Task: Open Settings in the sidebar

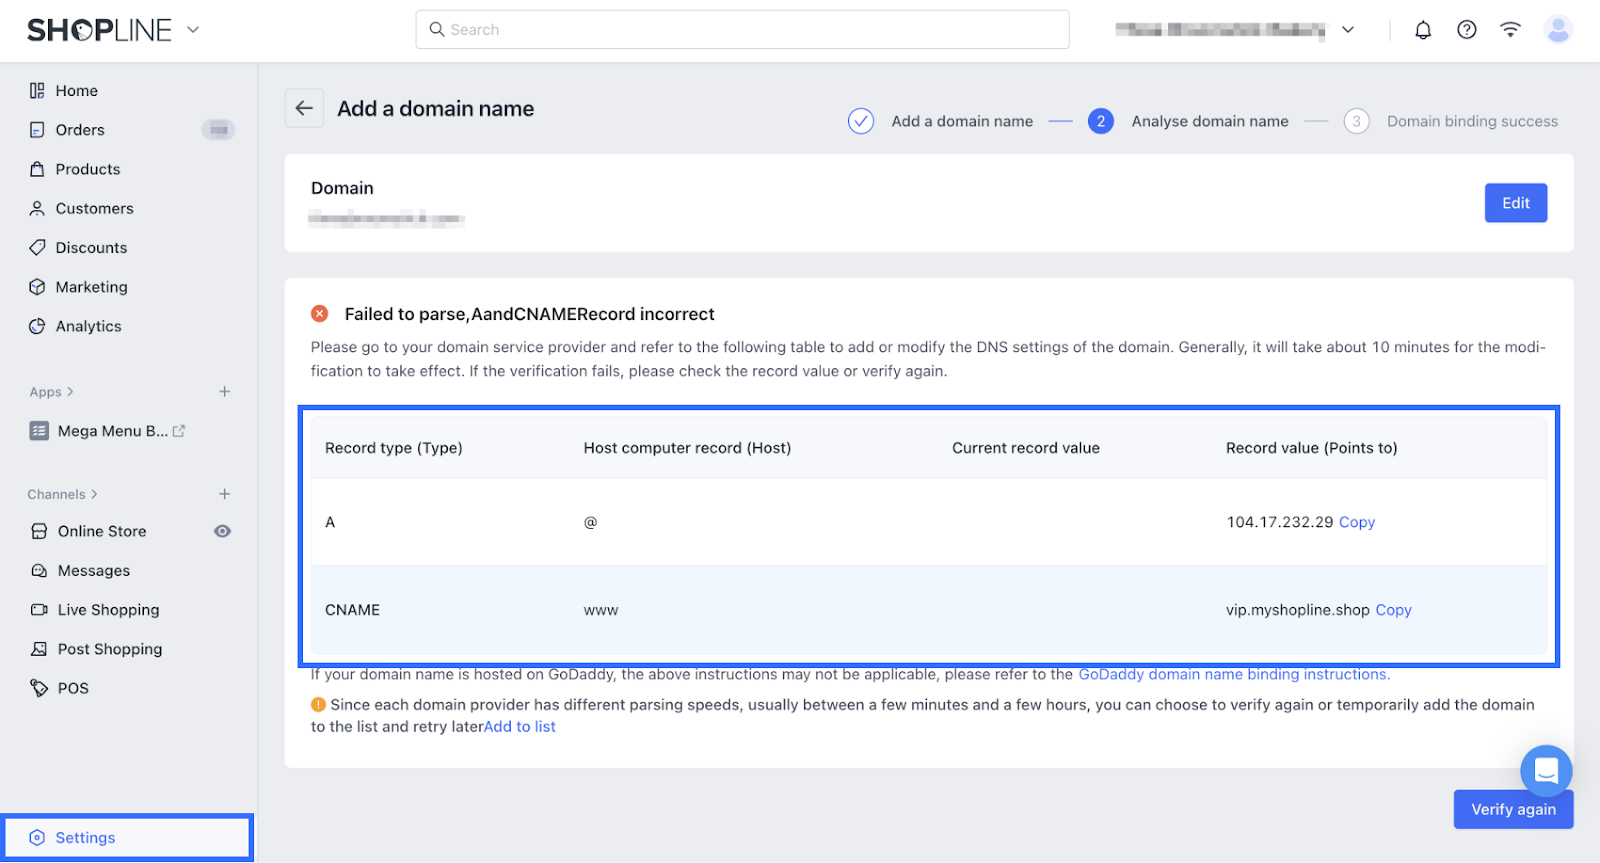Action: tap(127, 837)
